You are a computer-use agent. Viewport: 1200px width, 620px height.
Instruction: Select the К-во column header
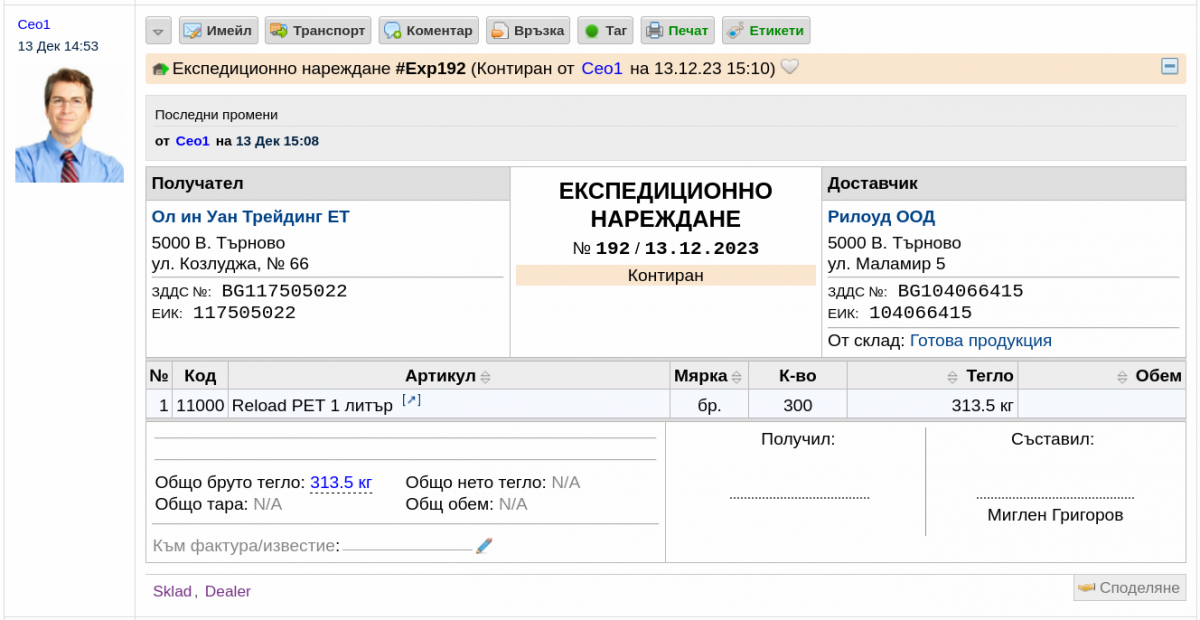pos(798,376)
